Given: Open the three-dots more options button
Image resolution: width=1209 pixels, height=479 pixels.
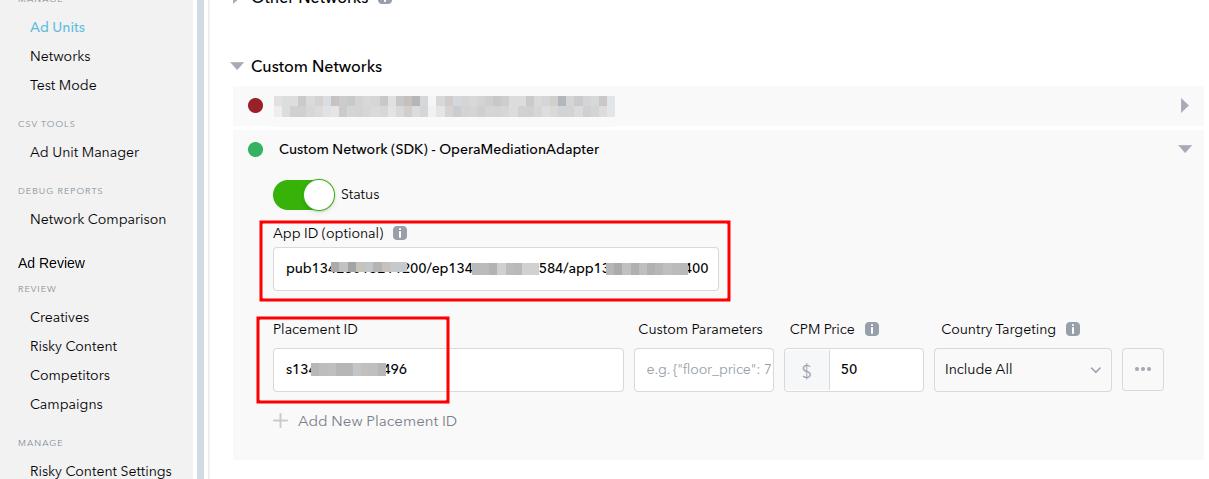Looking at the screenshot, I should 1143,370.
